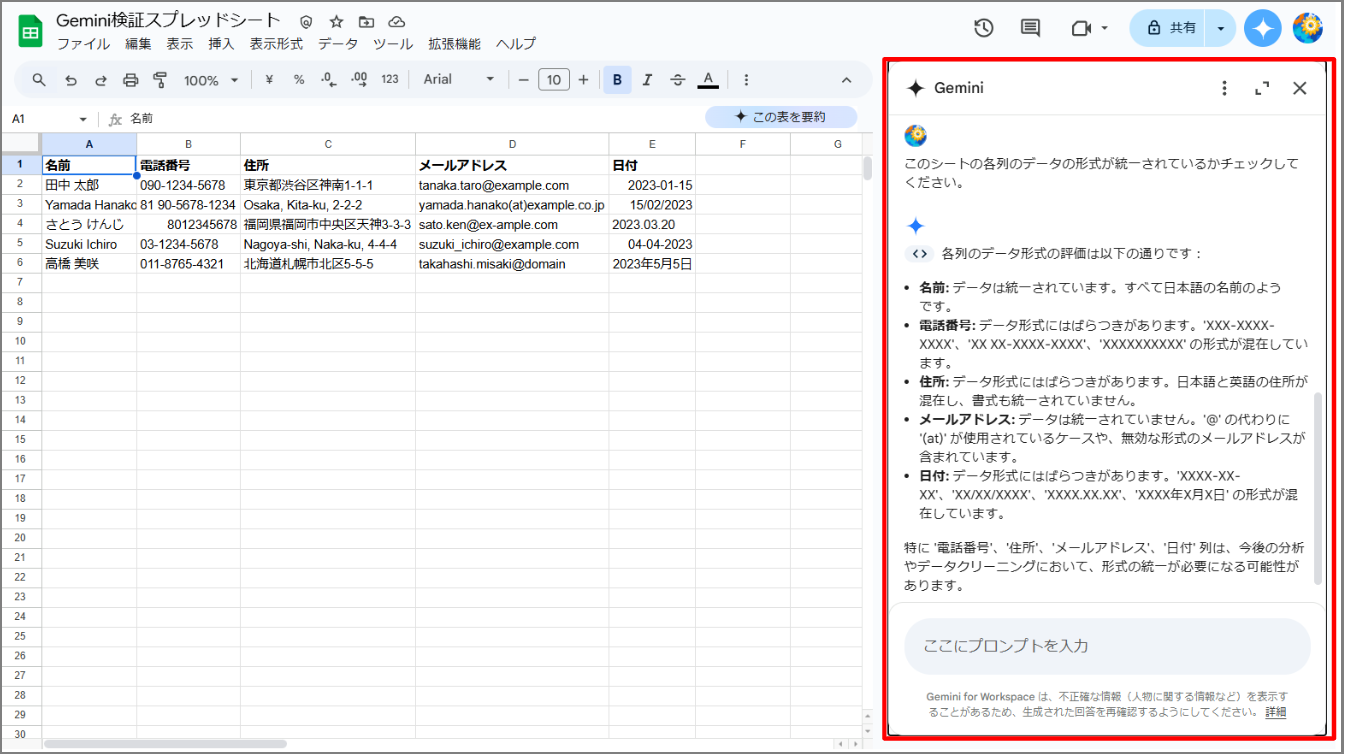The height and width of the screenshot is (754, 1345).
Task: Open the 表示 menu
Action: (180, 44)
